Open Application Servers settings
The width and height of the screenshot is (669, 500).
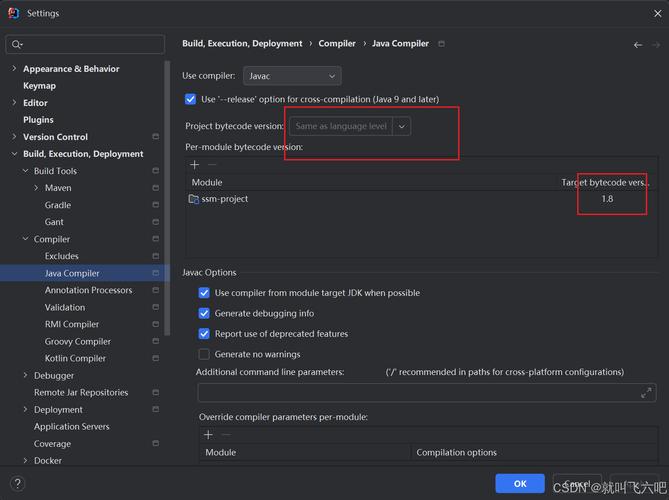(x=72, y=427)
